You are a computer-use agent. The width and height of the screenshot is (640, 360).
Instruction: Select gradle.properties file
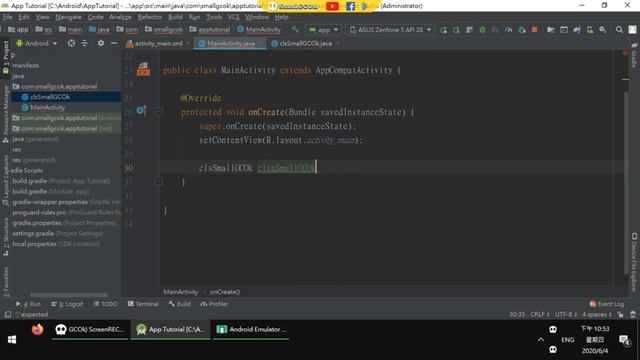click(x=64, y=223)
